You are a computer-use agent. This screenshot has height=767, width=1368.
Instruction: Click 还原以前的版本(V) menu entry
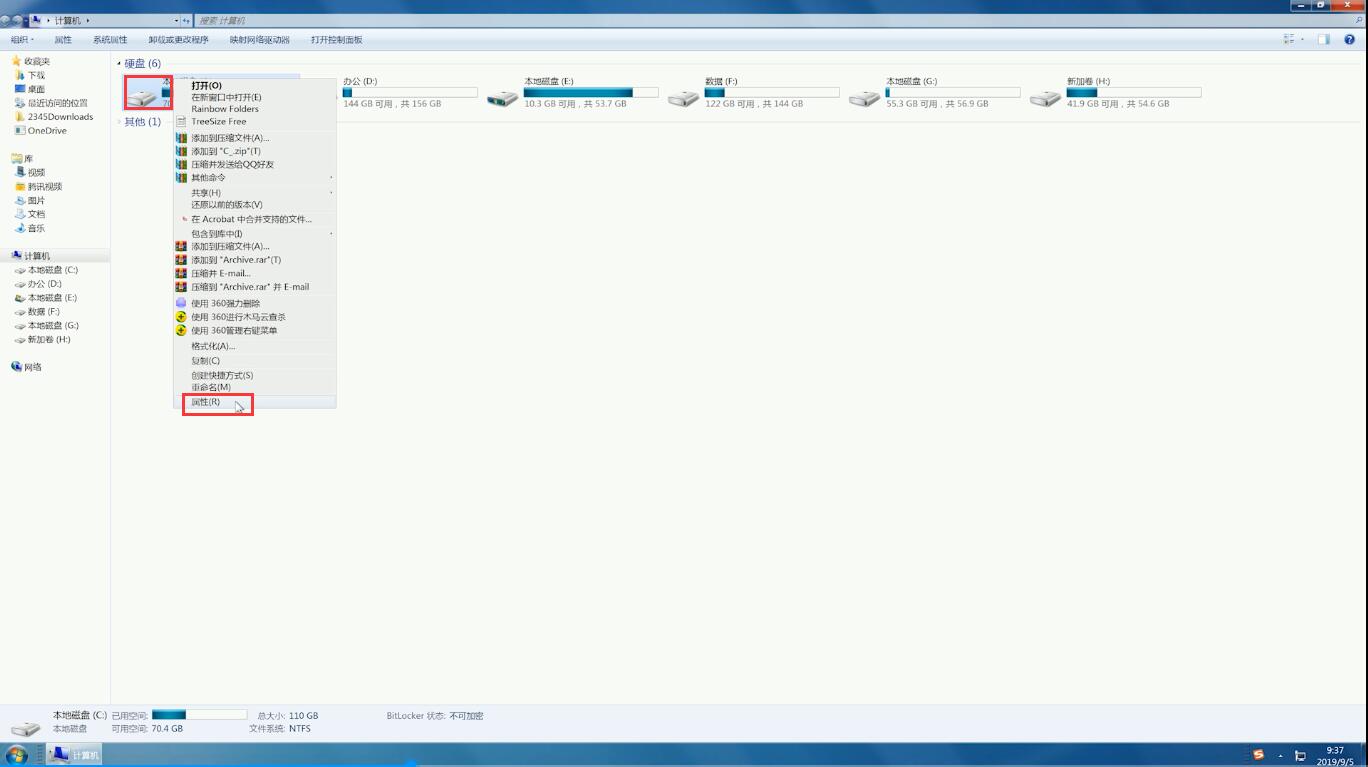(x=226, y=204)
